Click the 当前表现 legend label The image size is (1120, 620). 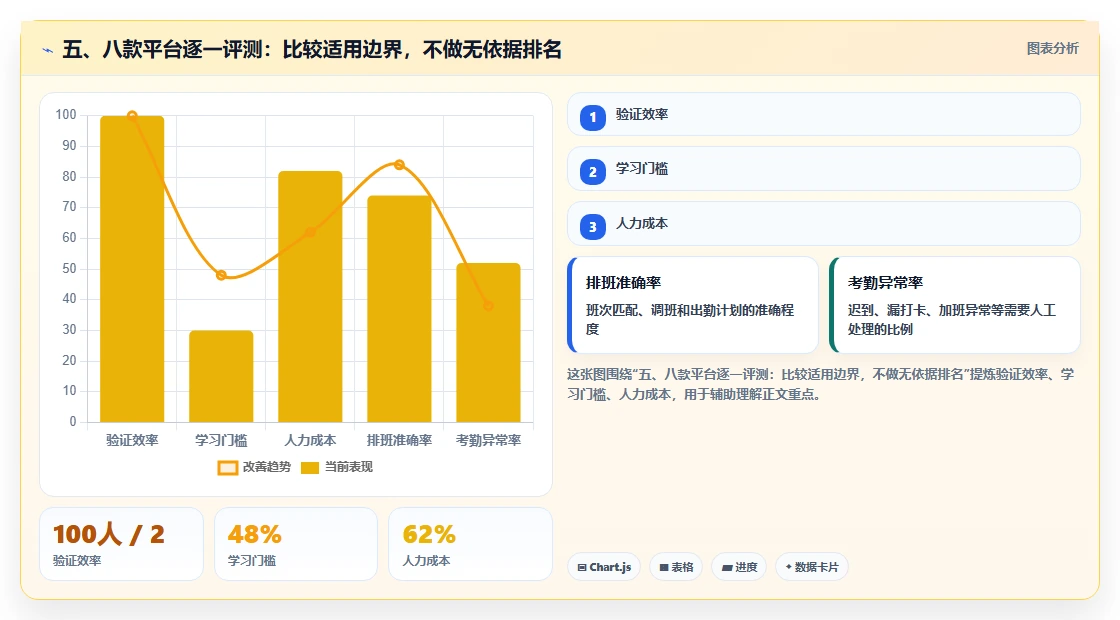tap(349, 467)
